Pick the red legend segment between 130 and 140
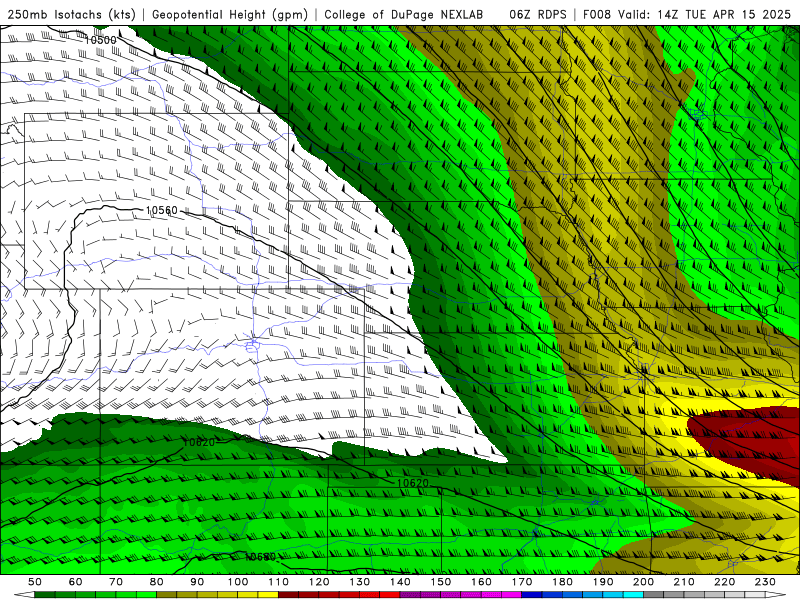 [380, 595]
